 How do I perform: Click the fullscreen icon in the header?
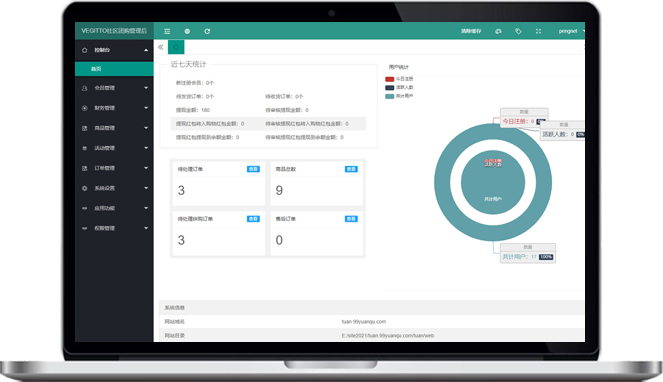(x=538, y=31)
